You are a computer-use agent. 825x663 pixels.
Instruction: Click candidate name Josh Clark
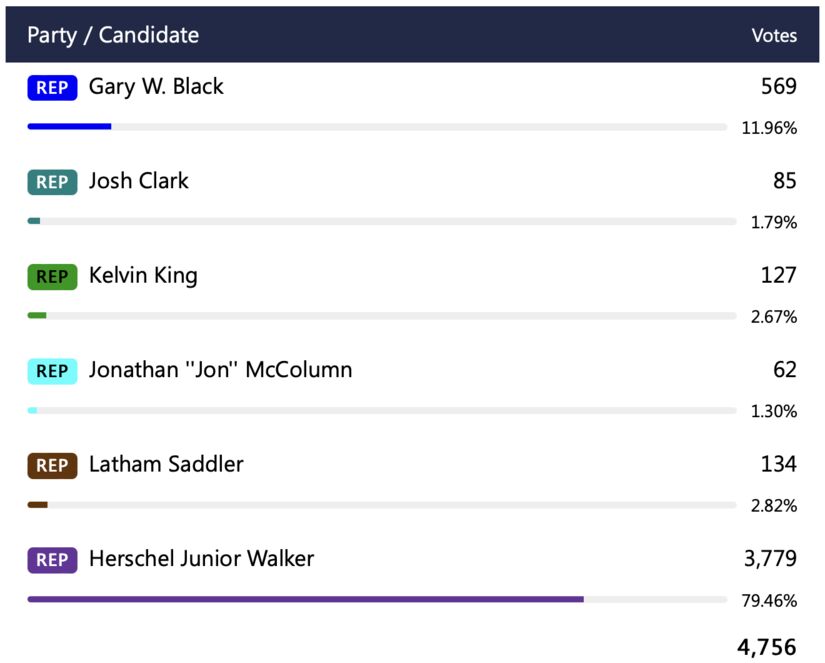click(138, 181)
